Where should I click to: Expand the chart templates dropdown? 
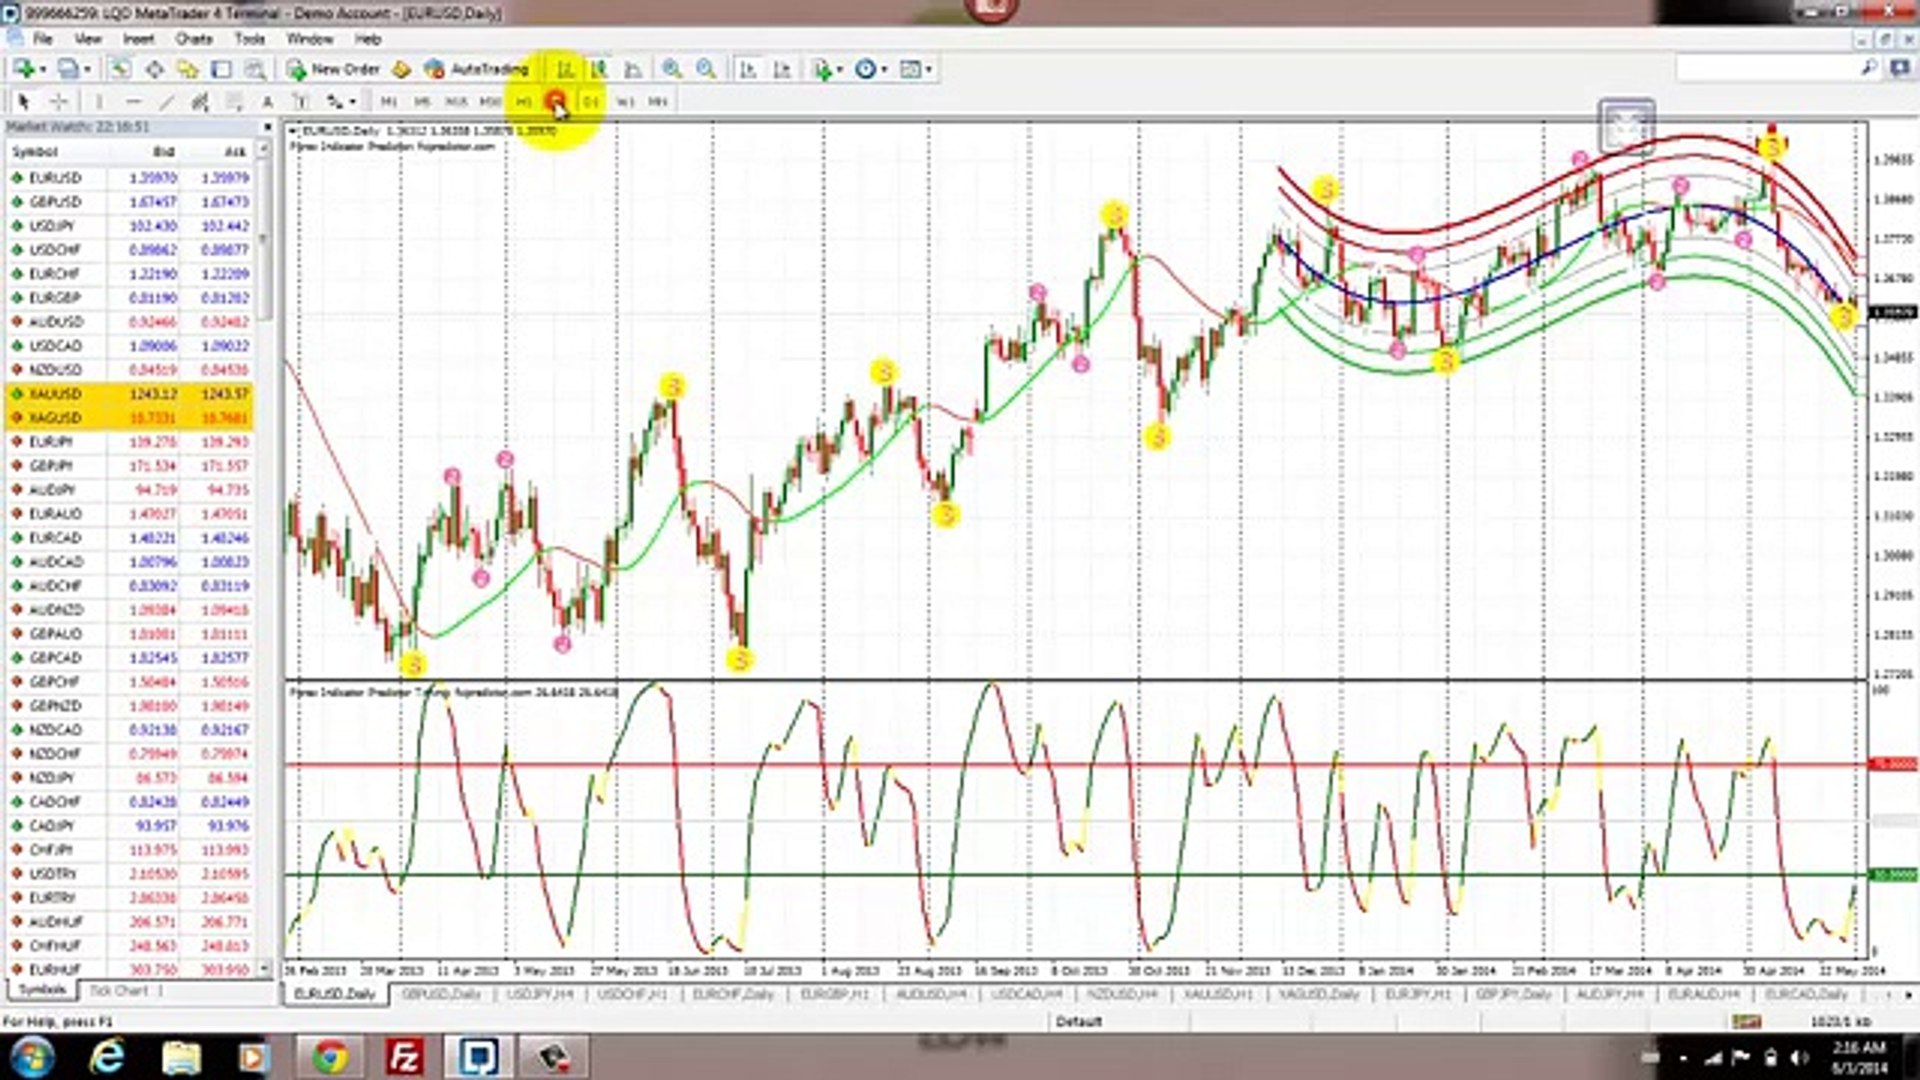coord(929,70)
